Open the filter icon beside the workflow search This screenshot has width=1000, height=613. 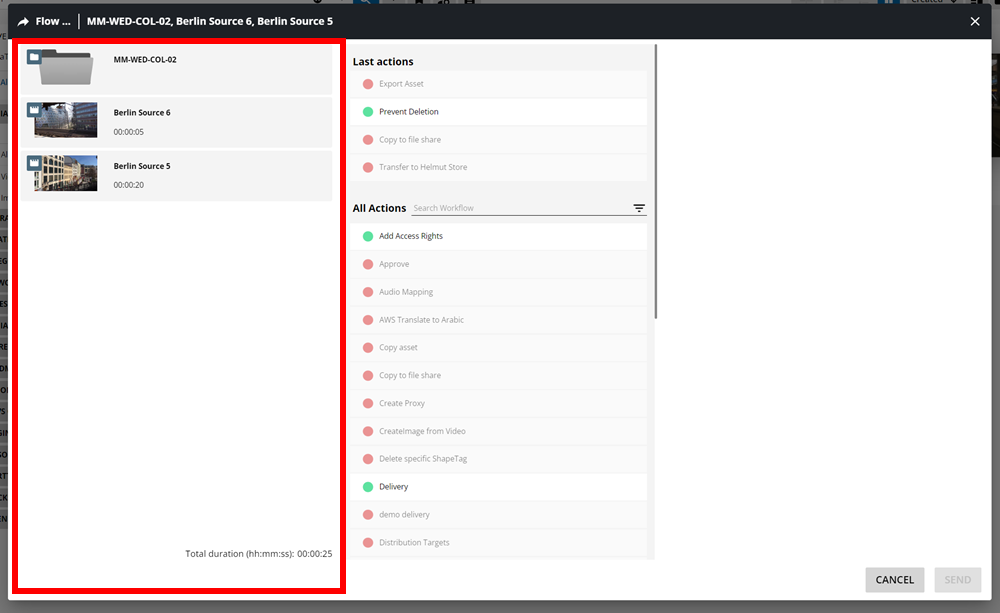click(639, 208)
